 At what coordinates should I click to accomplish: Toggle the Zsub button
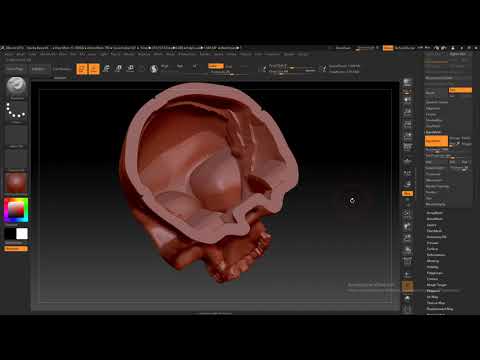click(229, 66)
